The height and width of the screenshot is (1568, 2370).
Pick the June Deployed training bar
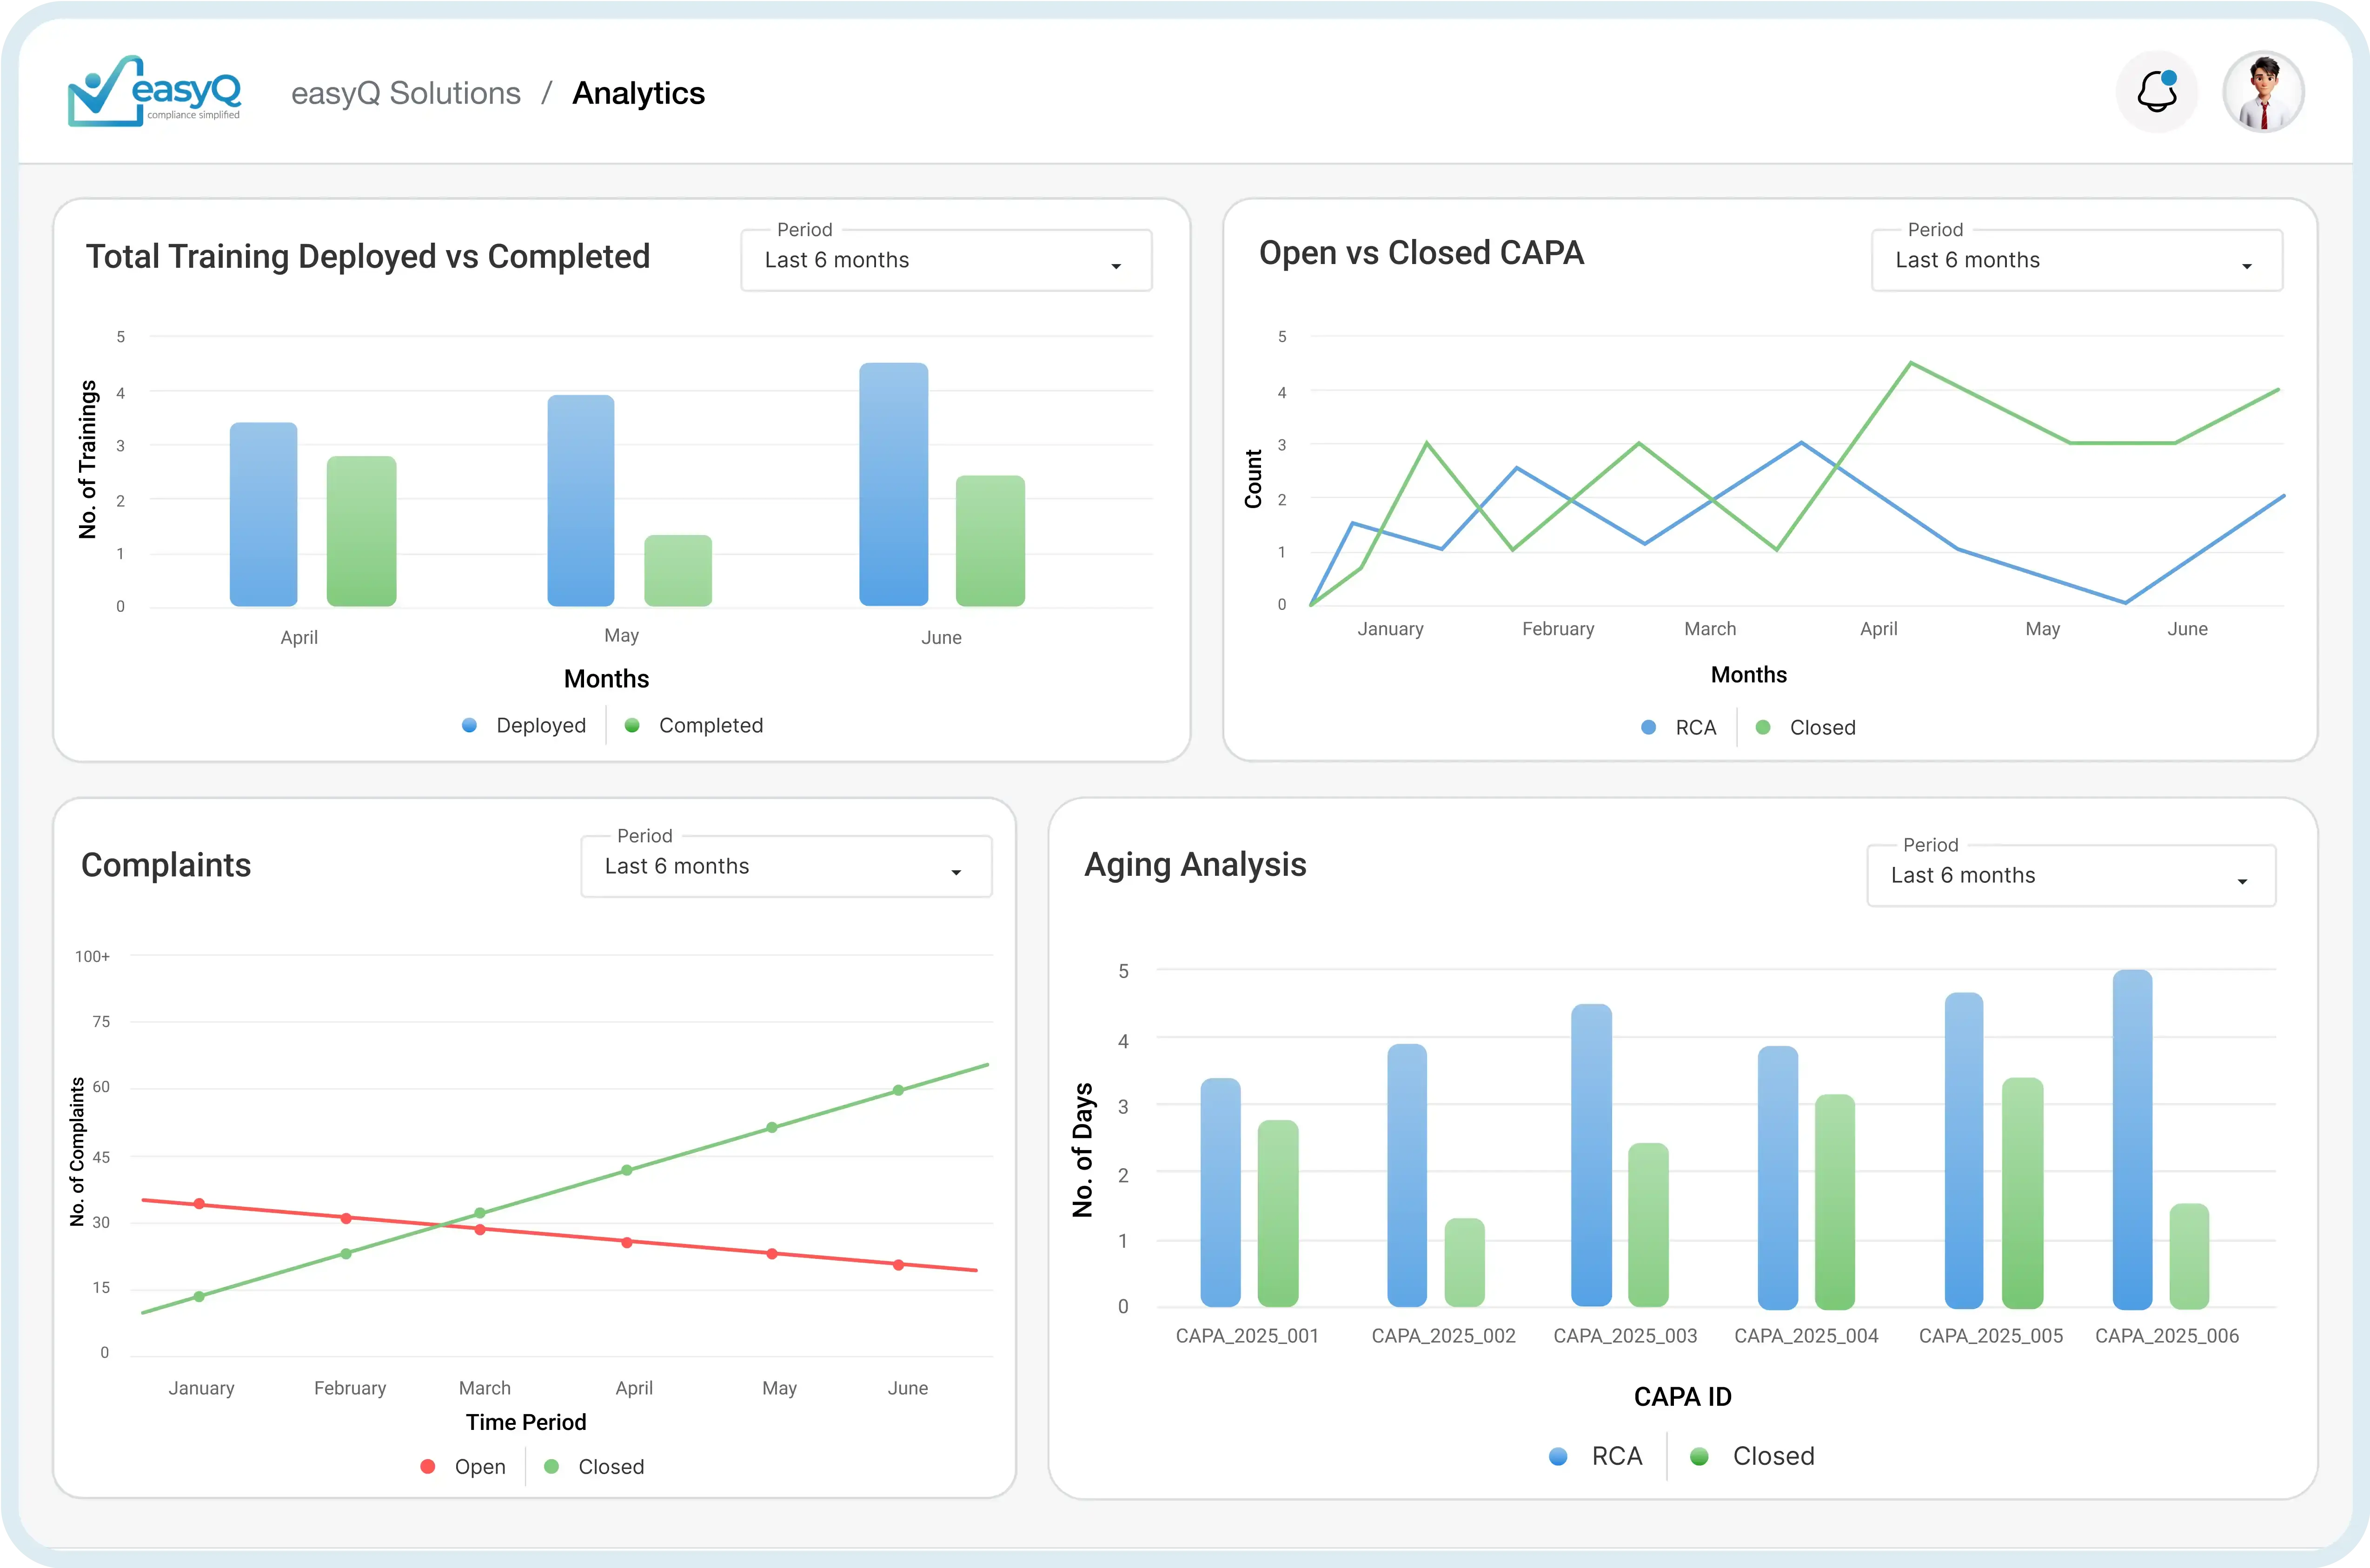[894, 484]
